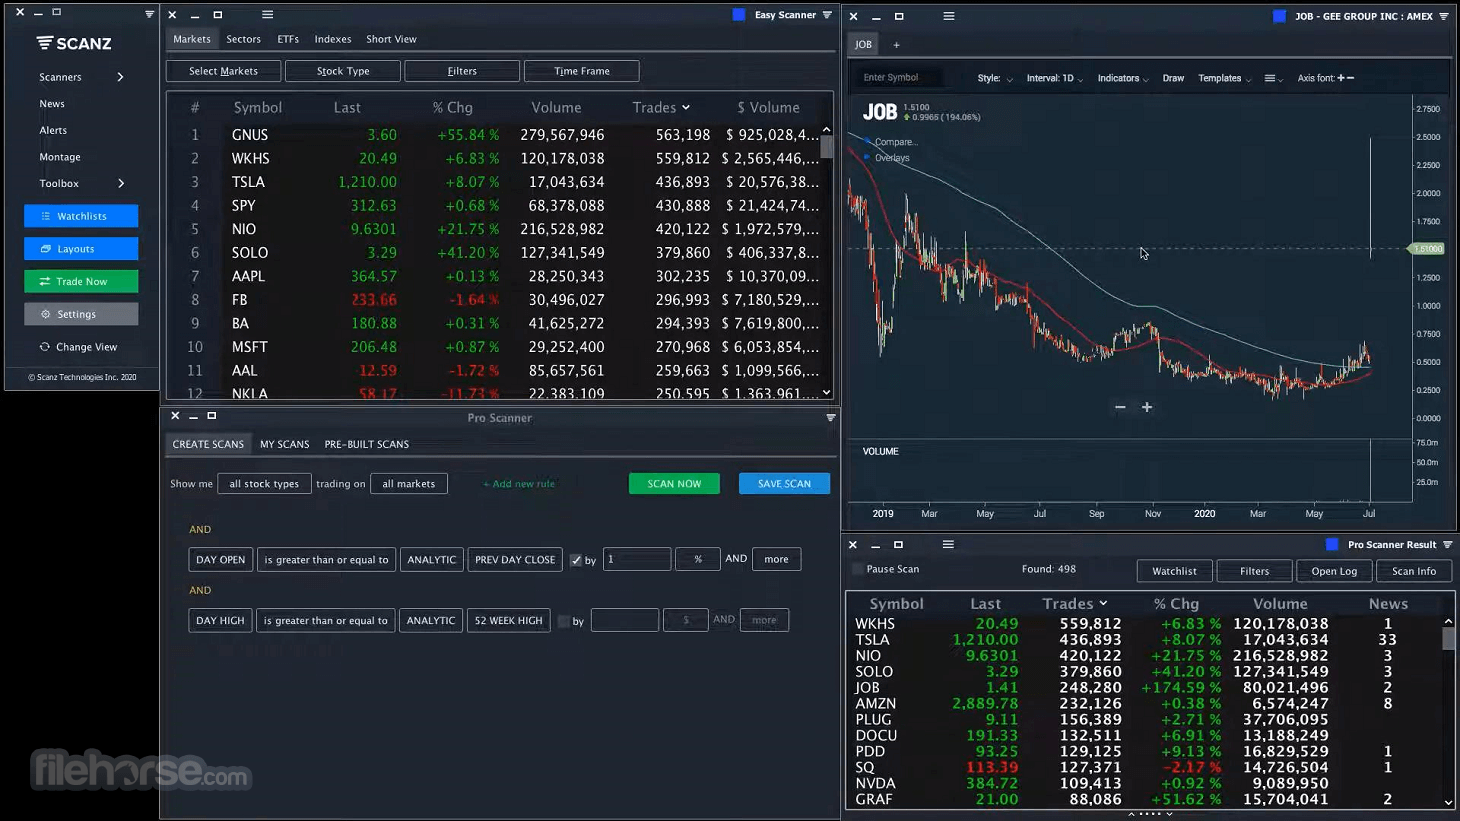Click chart window title funnel icon
This screenshot has width=1460, height=821.
(x=1444, y=16)
